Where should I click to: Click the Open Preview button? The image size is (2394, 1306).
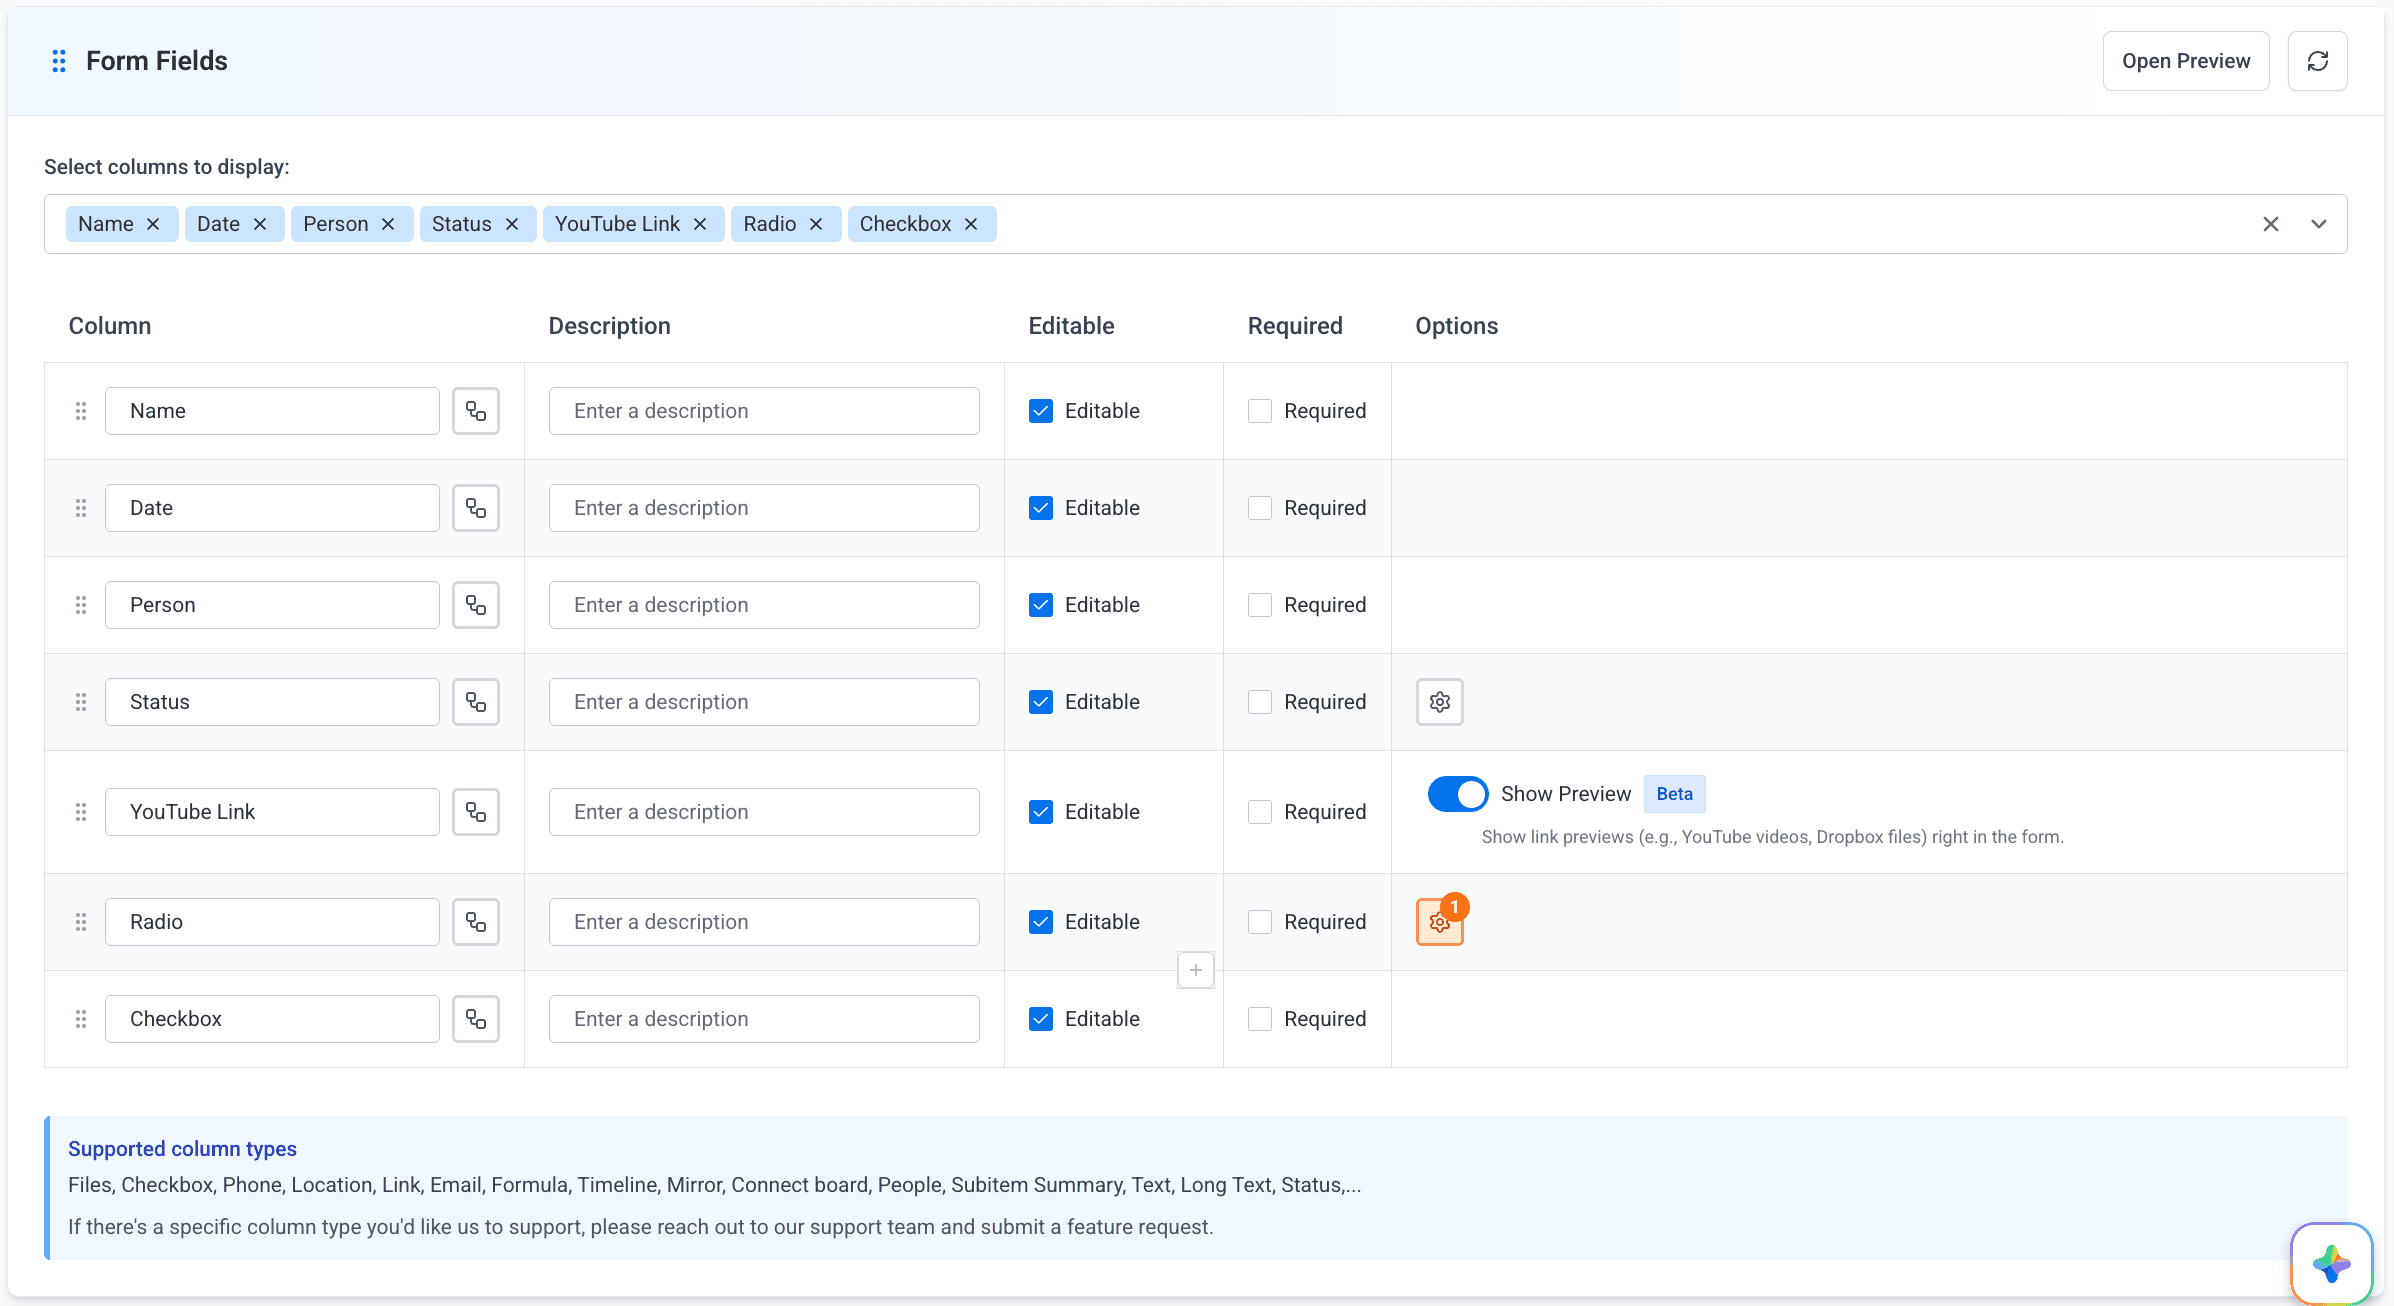(2186, 61)
